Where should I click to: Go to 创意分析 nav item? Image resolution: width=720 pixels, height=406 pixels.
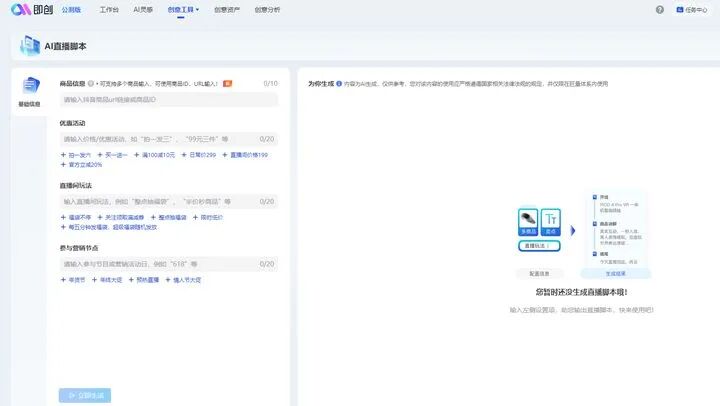coord(267,10)
